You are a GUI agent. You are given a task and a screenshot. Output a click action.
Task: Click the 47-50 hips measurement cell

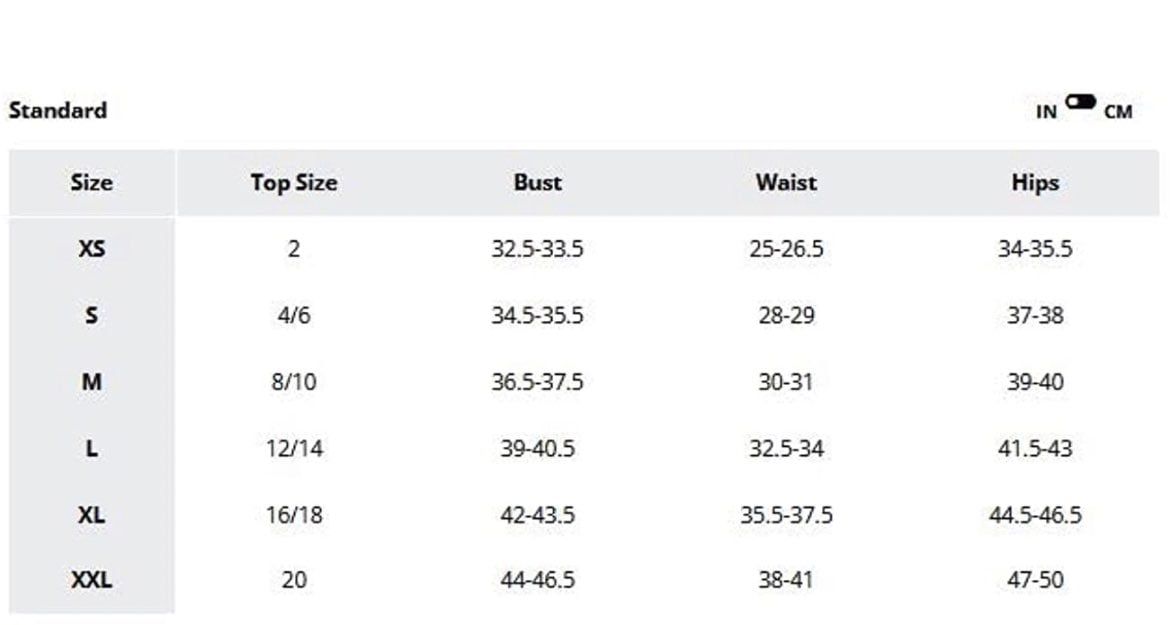pyautogui.click(x=1035, y=580)
